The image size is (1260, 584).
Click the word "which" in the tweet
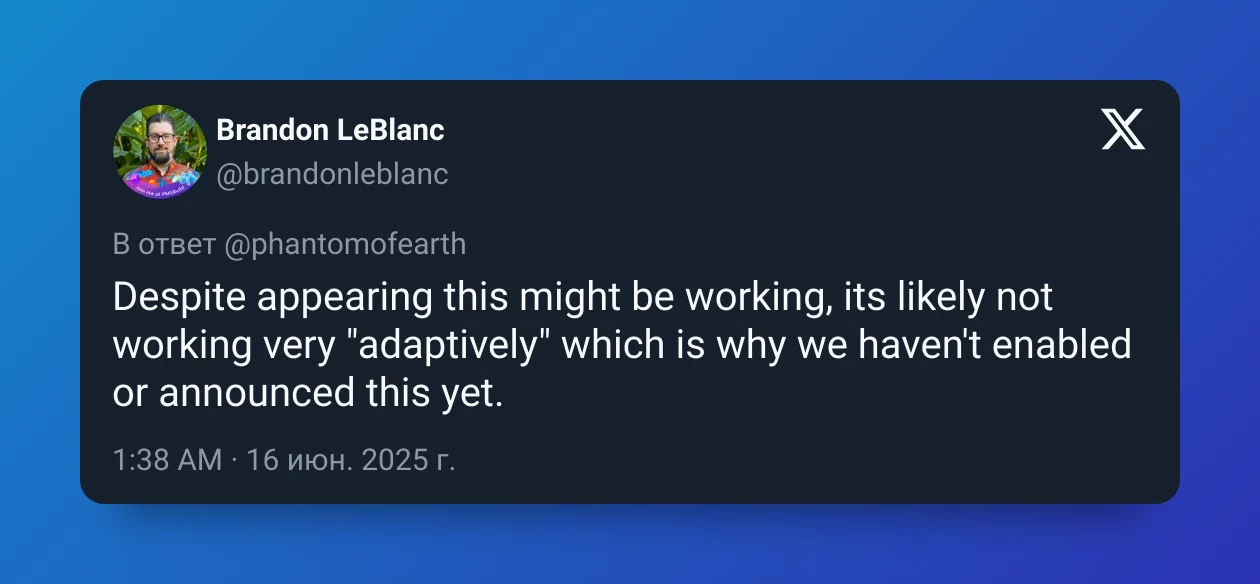[x=615, y=345]
